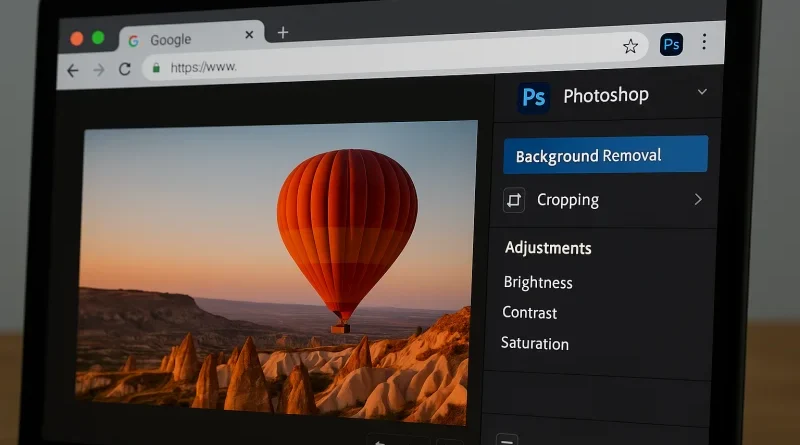
Task: Click the padlock site security icon
Action: point(154,69)
